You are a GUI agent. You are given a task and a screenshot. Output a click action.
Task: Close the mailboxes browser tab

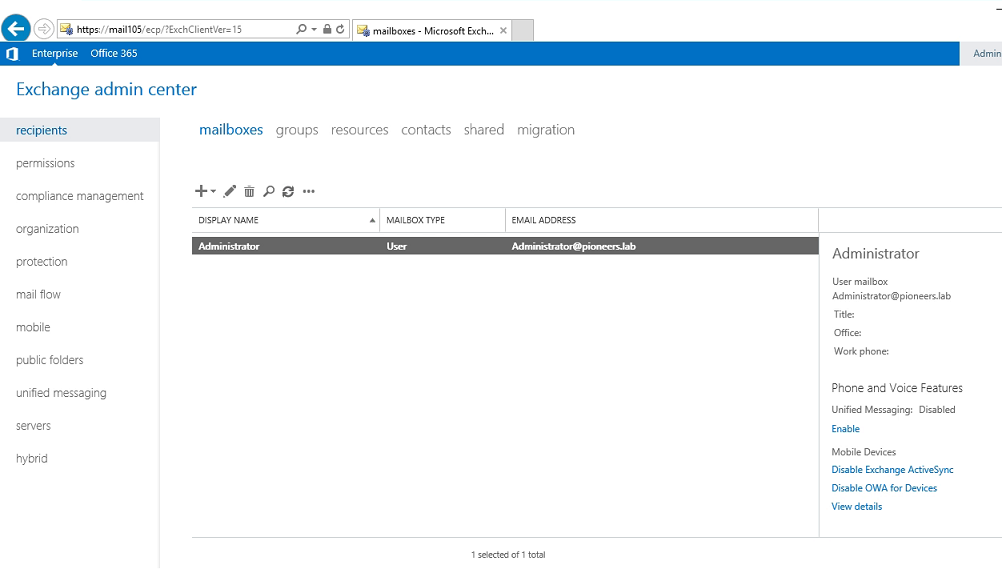pos(503,30)
